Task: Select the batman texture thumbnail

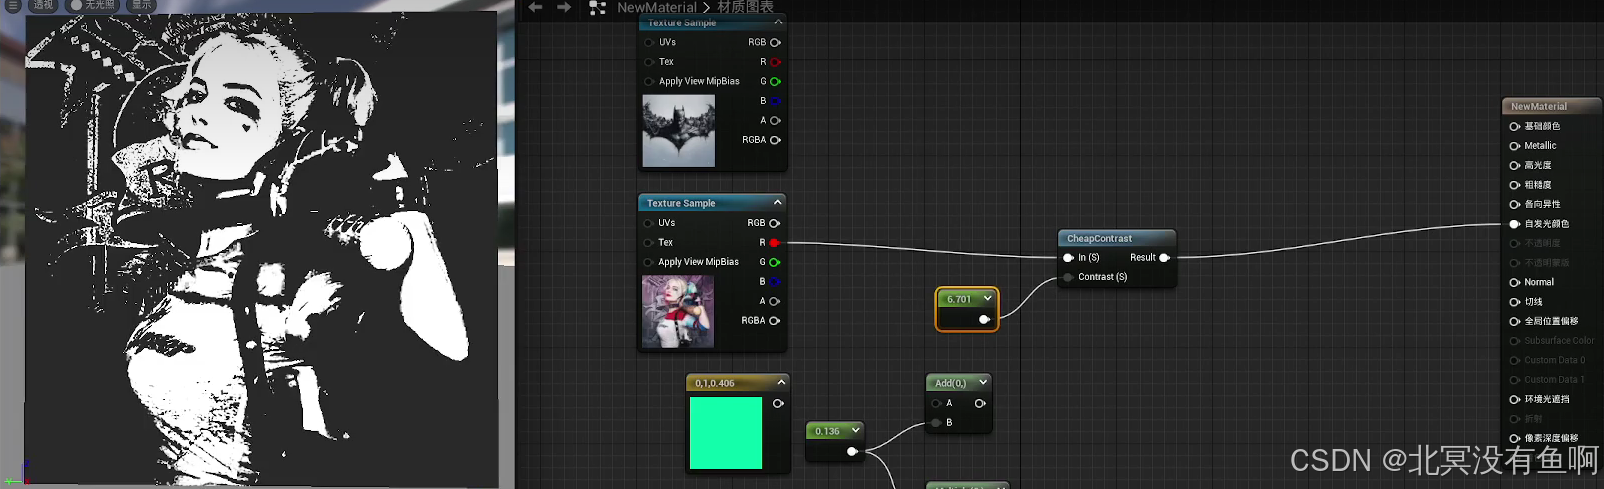Action: 679,131
